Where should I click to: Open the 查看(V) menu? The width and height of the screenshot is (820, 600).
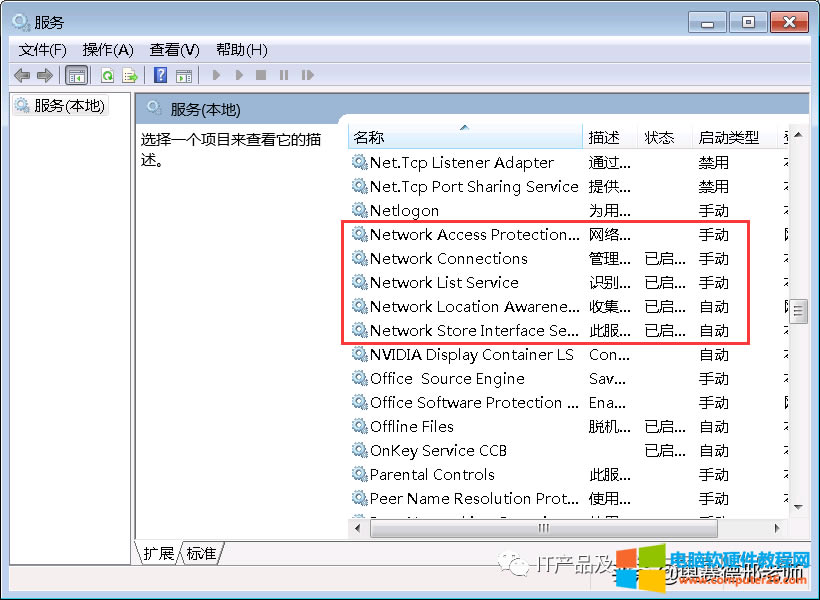pyautogui.click(x=174, y=50)
